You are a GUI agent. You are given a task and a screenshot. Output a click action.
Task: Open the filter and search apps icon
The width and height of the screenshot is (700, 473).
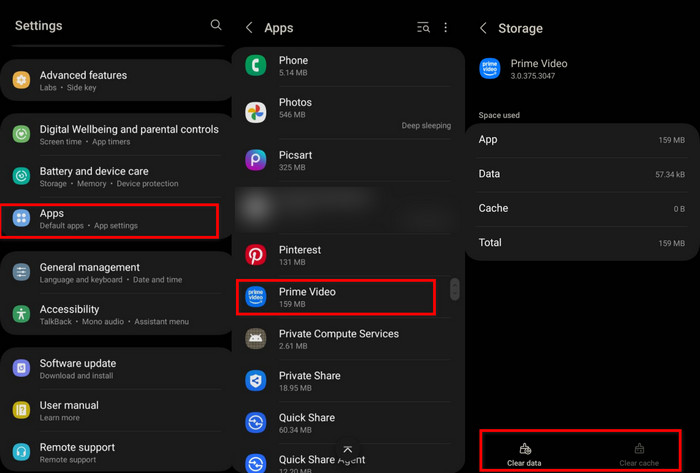423,28
